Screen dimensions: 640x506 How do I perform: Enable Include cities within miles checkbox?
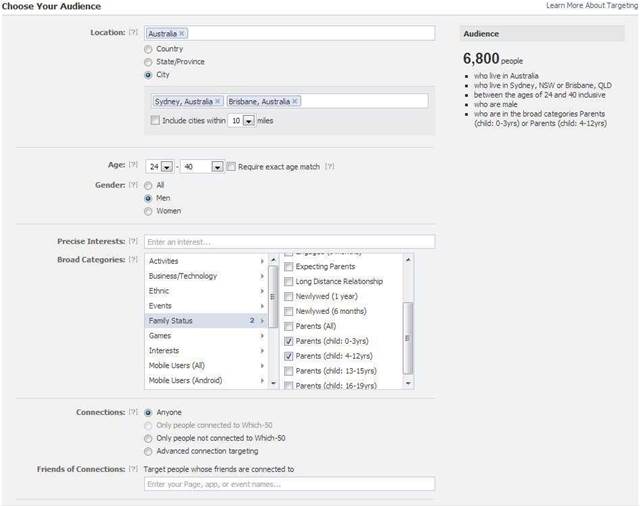(x=155, y=120)
